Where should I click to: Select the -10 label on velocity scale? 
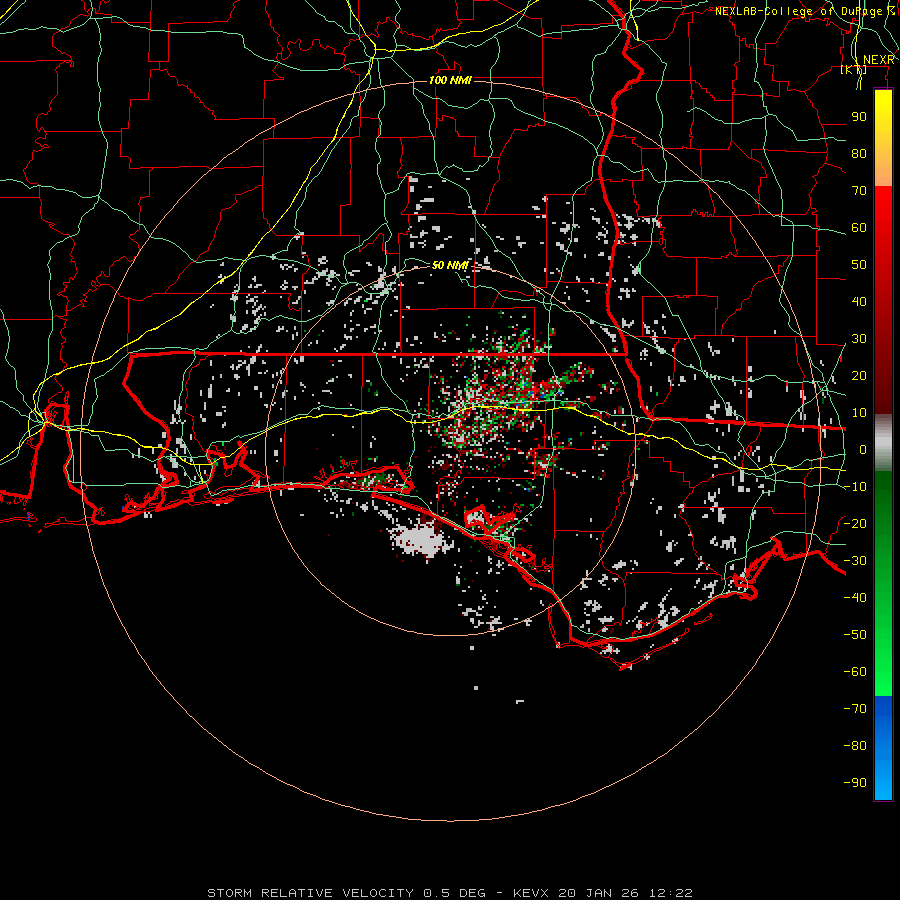coord(855,487)
